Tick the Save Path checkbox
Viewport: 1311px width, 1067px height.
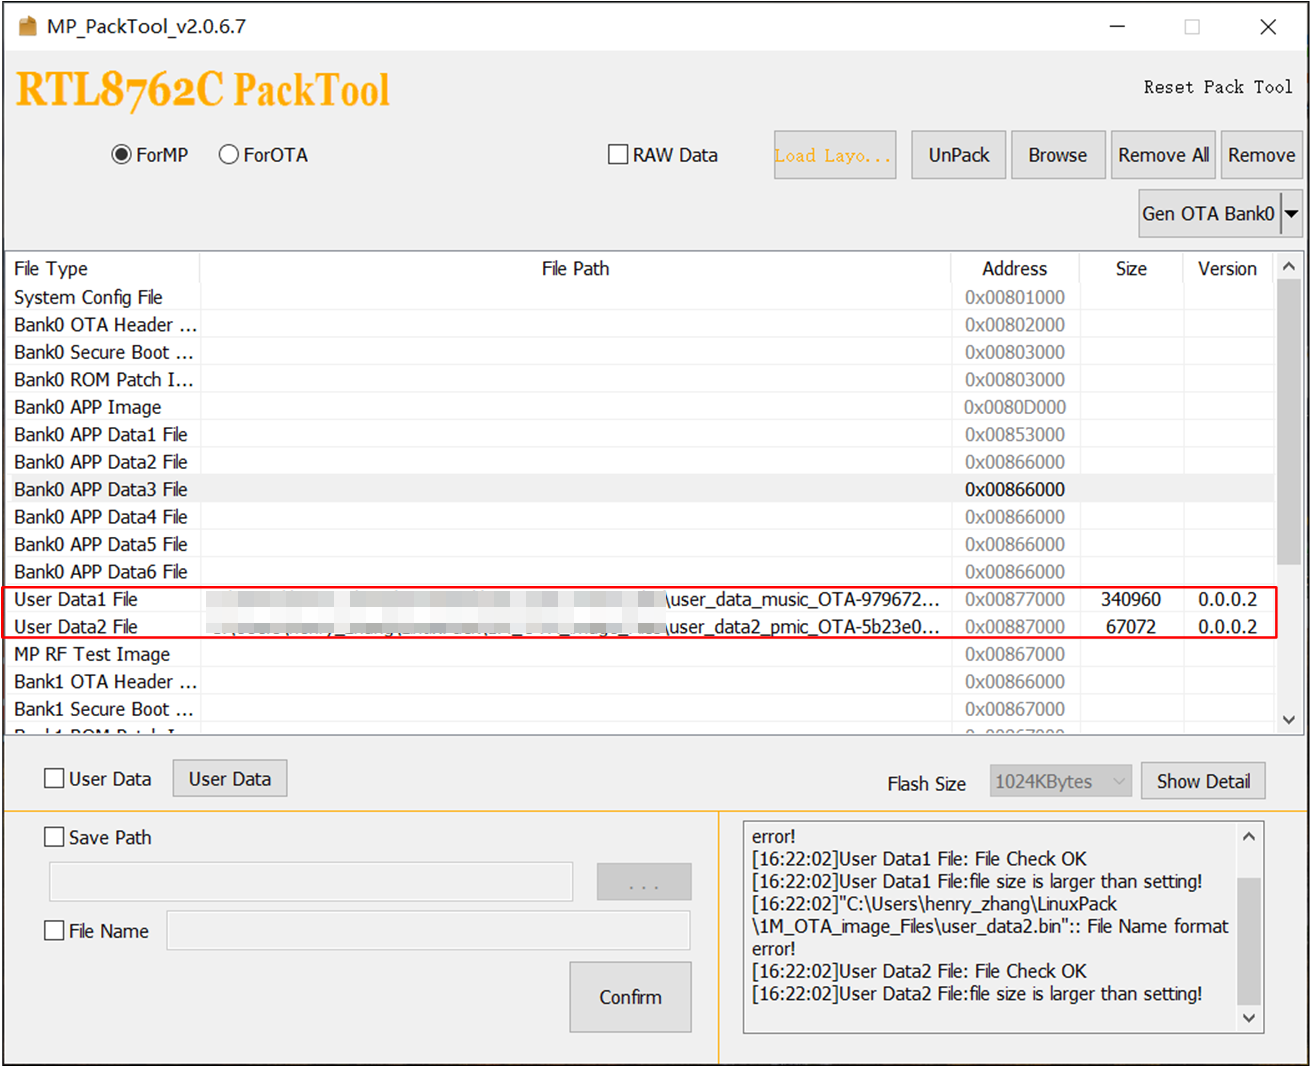coord(55,837)
